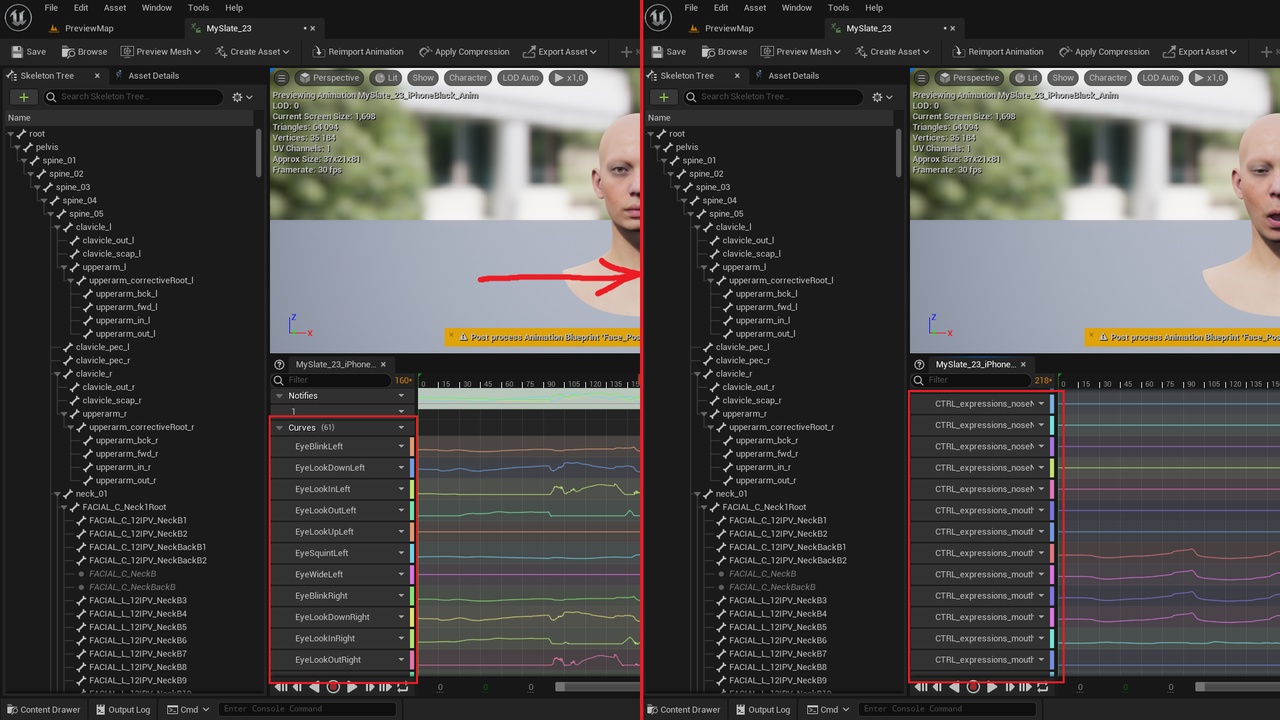The width and height of the screenshot is (1280, 720).
Task: Click Reimport Animation in the right window
Action: (998, 52)
